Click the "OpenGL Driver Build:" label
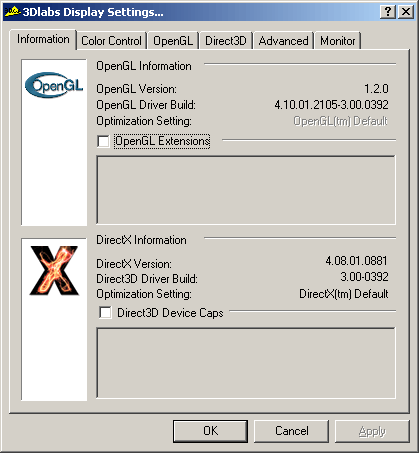Image resolution: width=419 pixels, height=453 pixels. [x=146, y=105]
